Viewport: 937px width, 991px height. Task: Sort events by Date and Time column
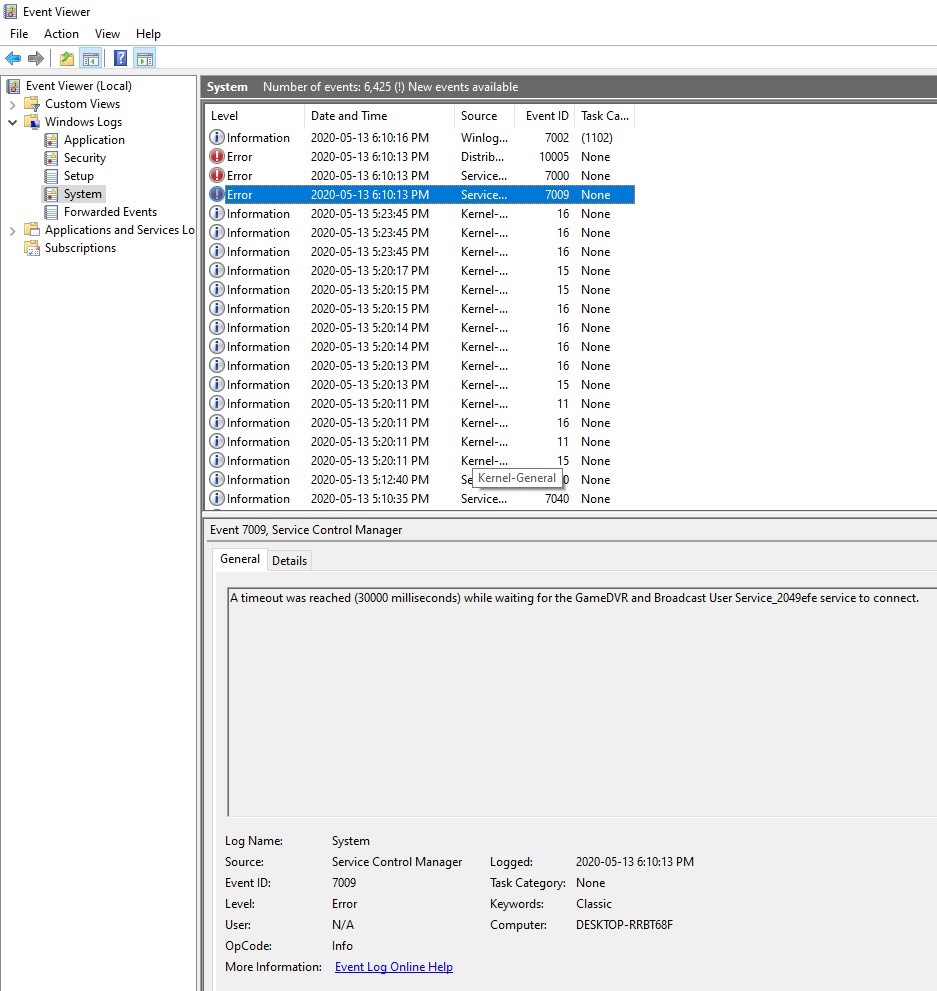[348, 116]
